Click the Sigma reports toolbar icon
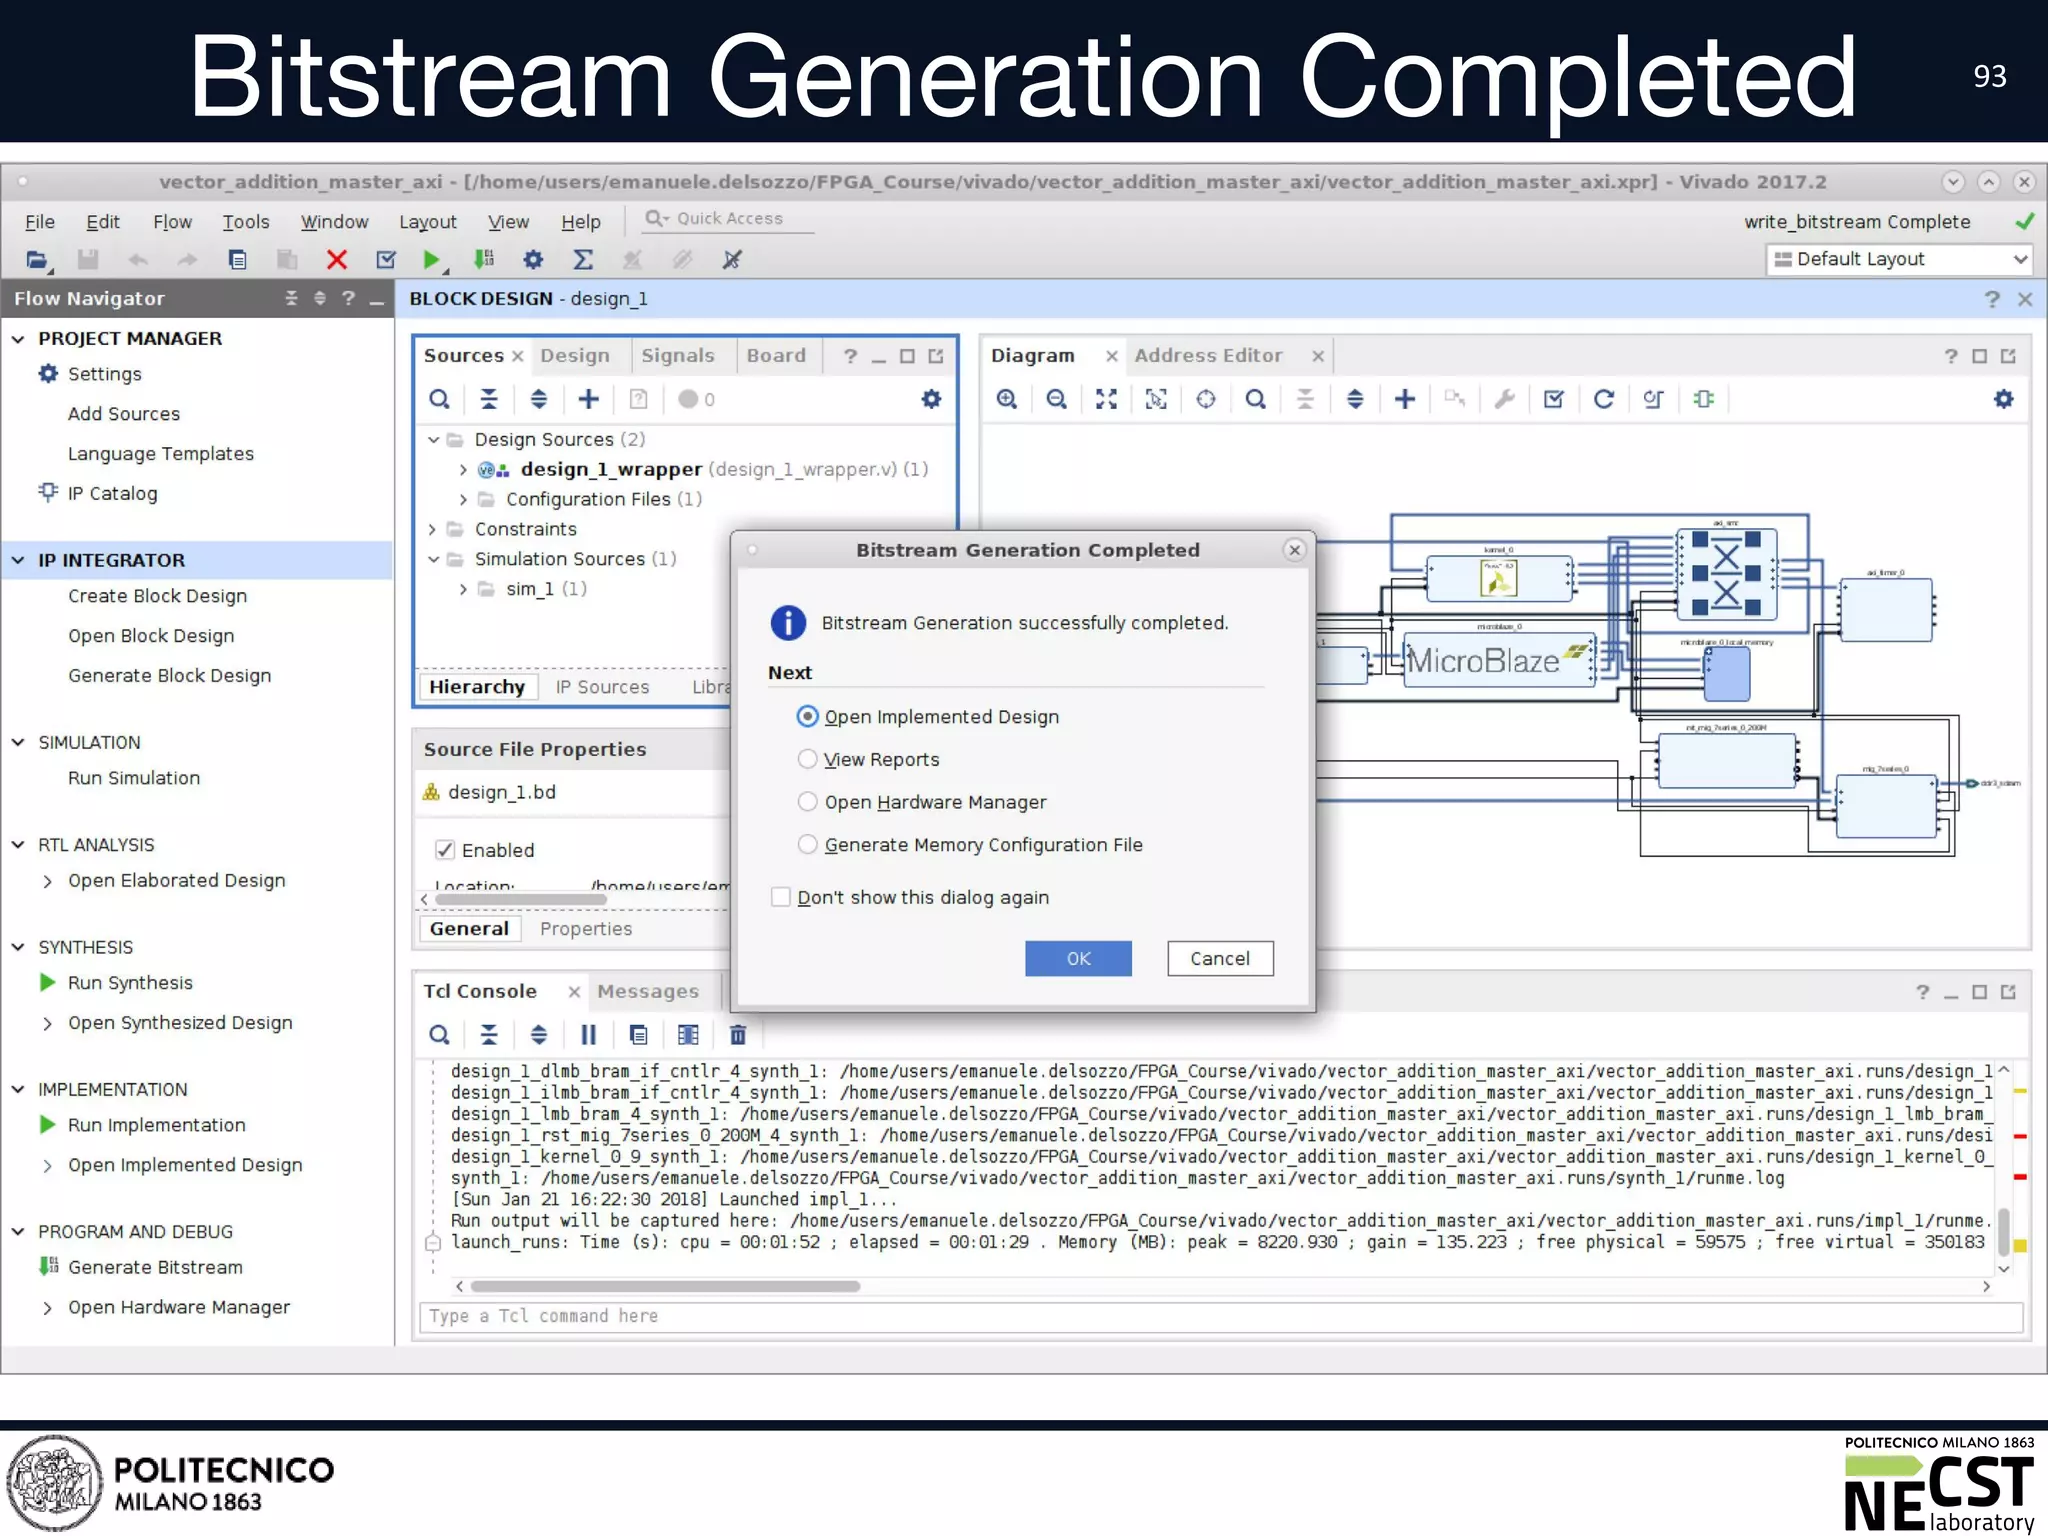The width and height of the screenshot is (2048, 1536). coord(583,260)
